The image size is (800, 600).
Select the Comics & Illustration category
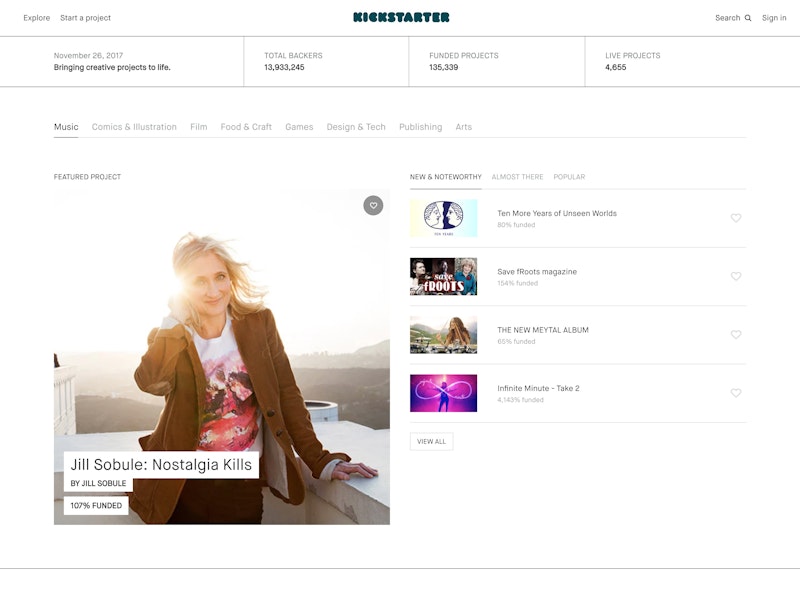(134, 127)
